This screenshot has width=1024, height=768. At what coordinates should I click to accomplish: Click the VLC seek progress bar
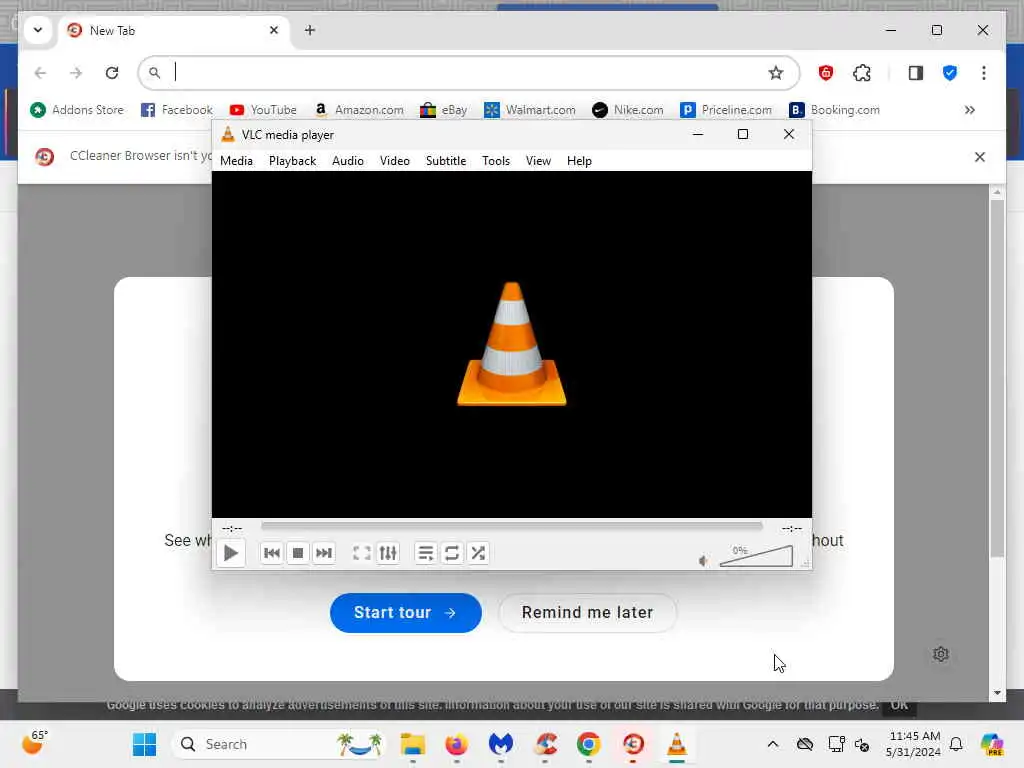coord(511,526)
